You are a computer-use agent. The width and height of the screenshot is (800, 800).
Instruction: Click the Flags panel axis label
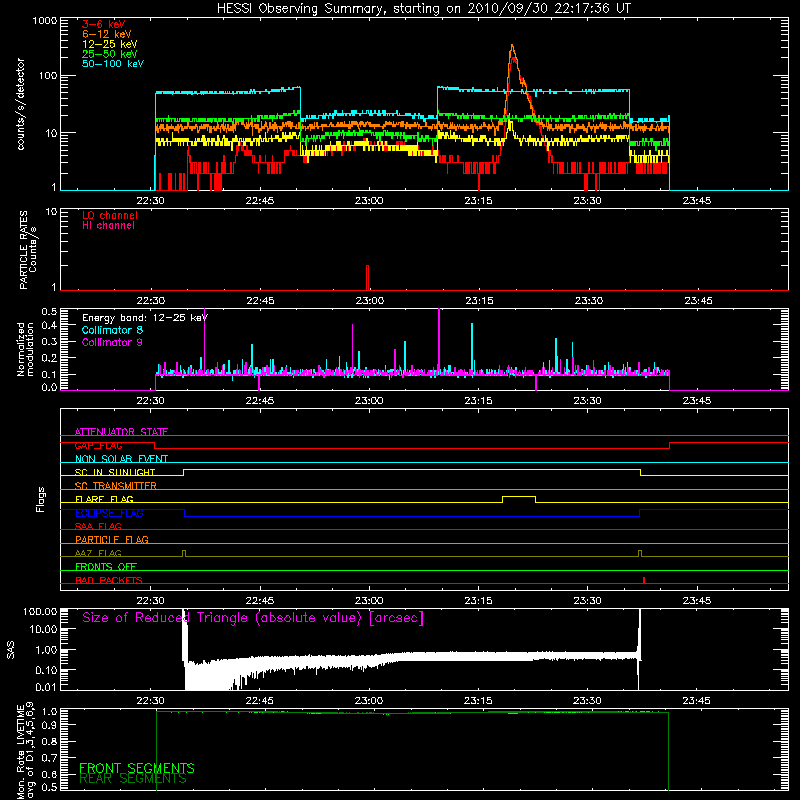(41, 499)
